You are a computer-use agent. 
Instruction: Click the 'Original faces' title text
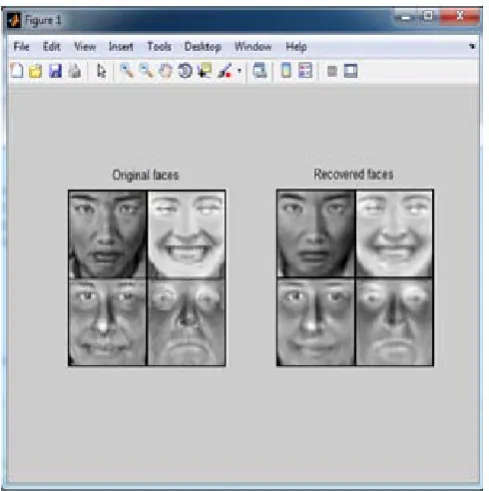point(146,175)
